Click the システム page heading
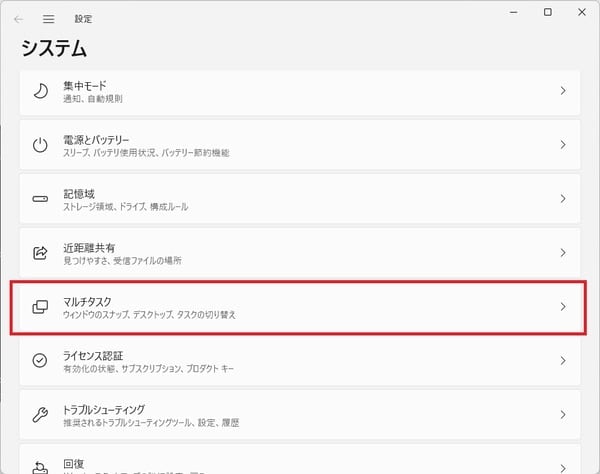The height and width of the screenshot is (474, 600). tap(54, 49)
